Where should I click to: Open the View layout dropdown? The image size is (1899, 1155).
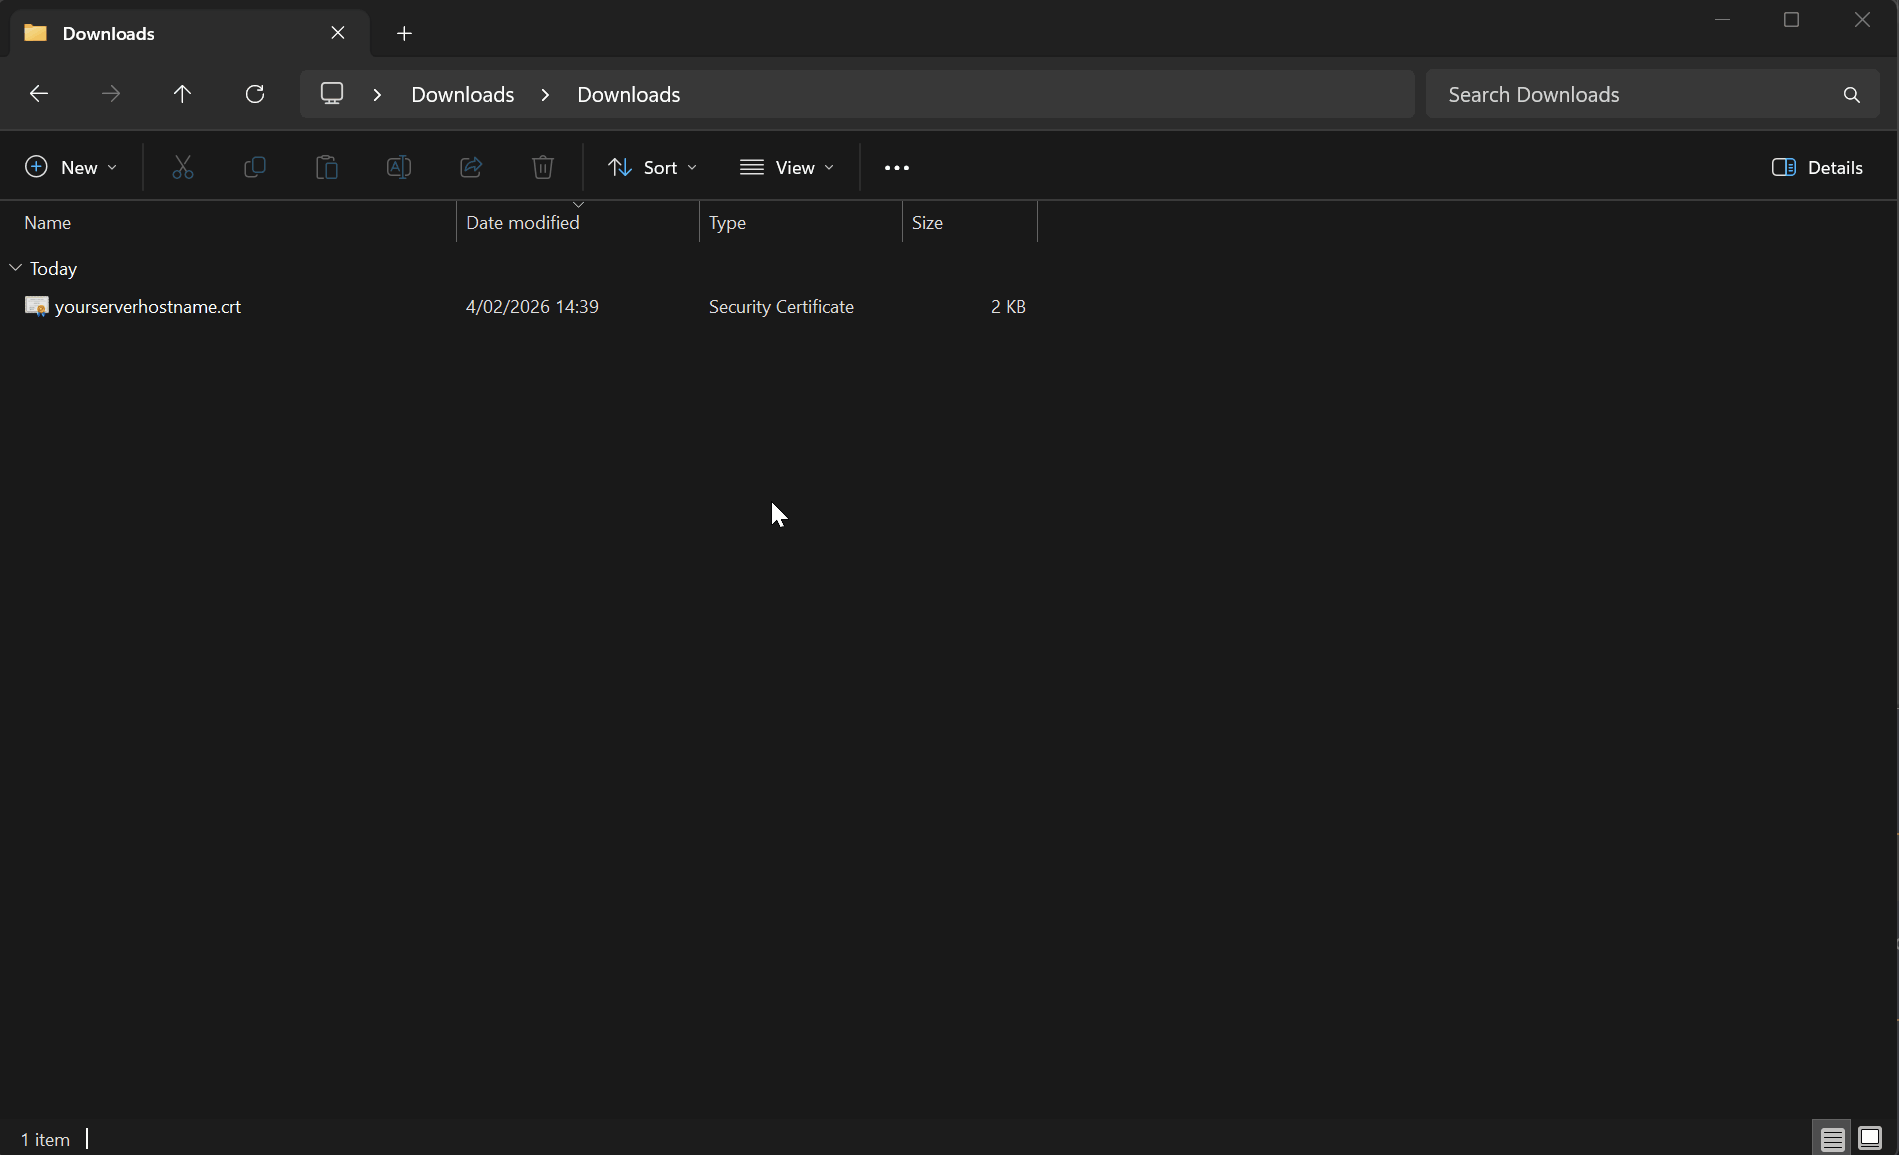click(x=787, y=167)
